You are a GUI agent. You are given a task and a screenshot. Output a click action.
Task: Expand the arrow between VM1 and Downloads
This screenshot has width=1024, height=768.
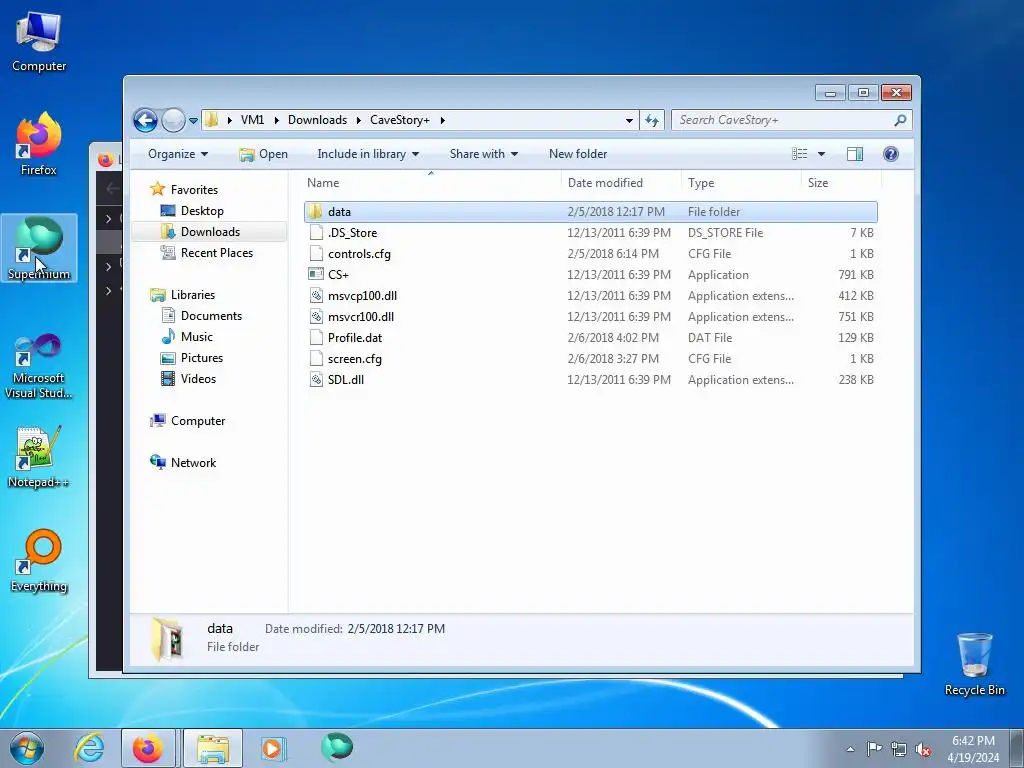276,120
